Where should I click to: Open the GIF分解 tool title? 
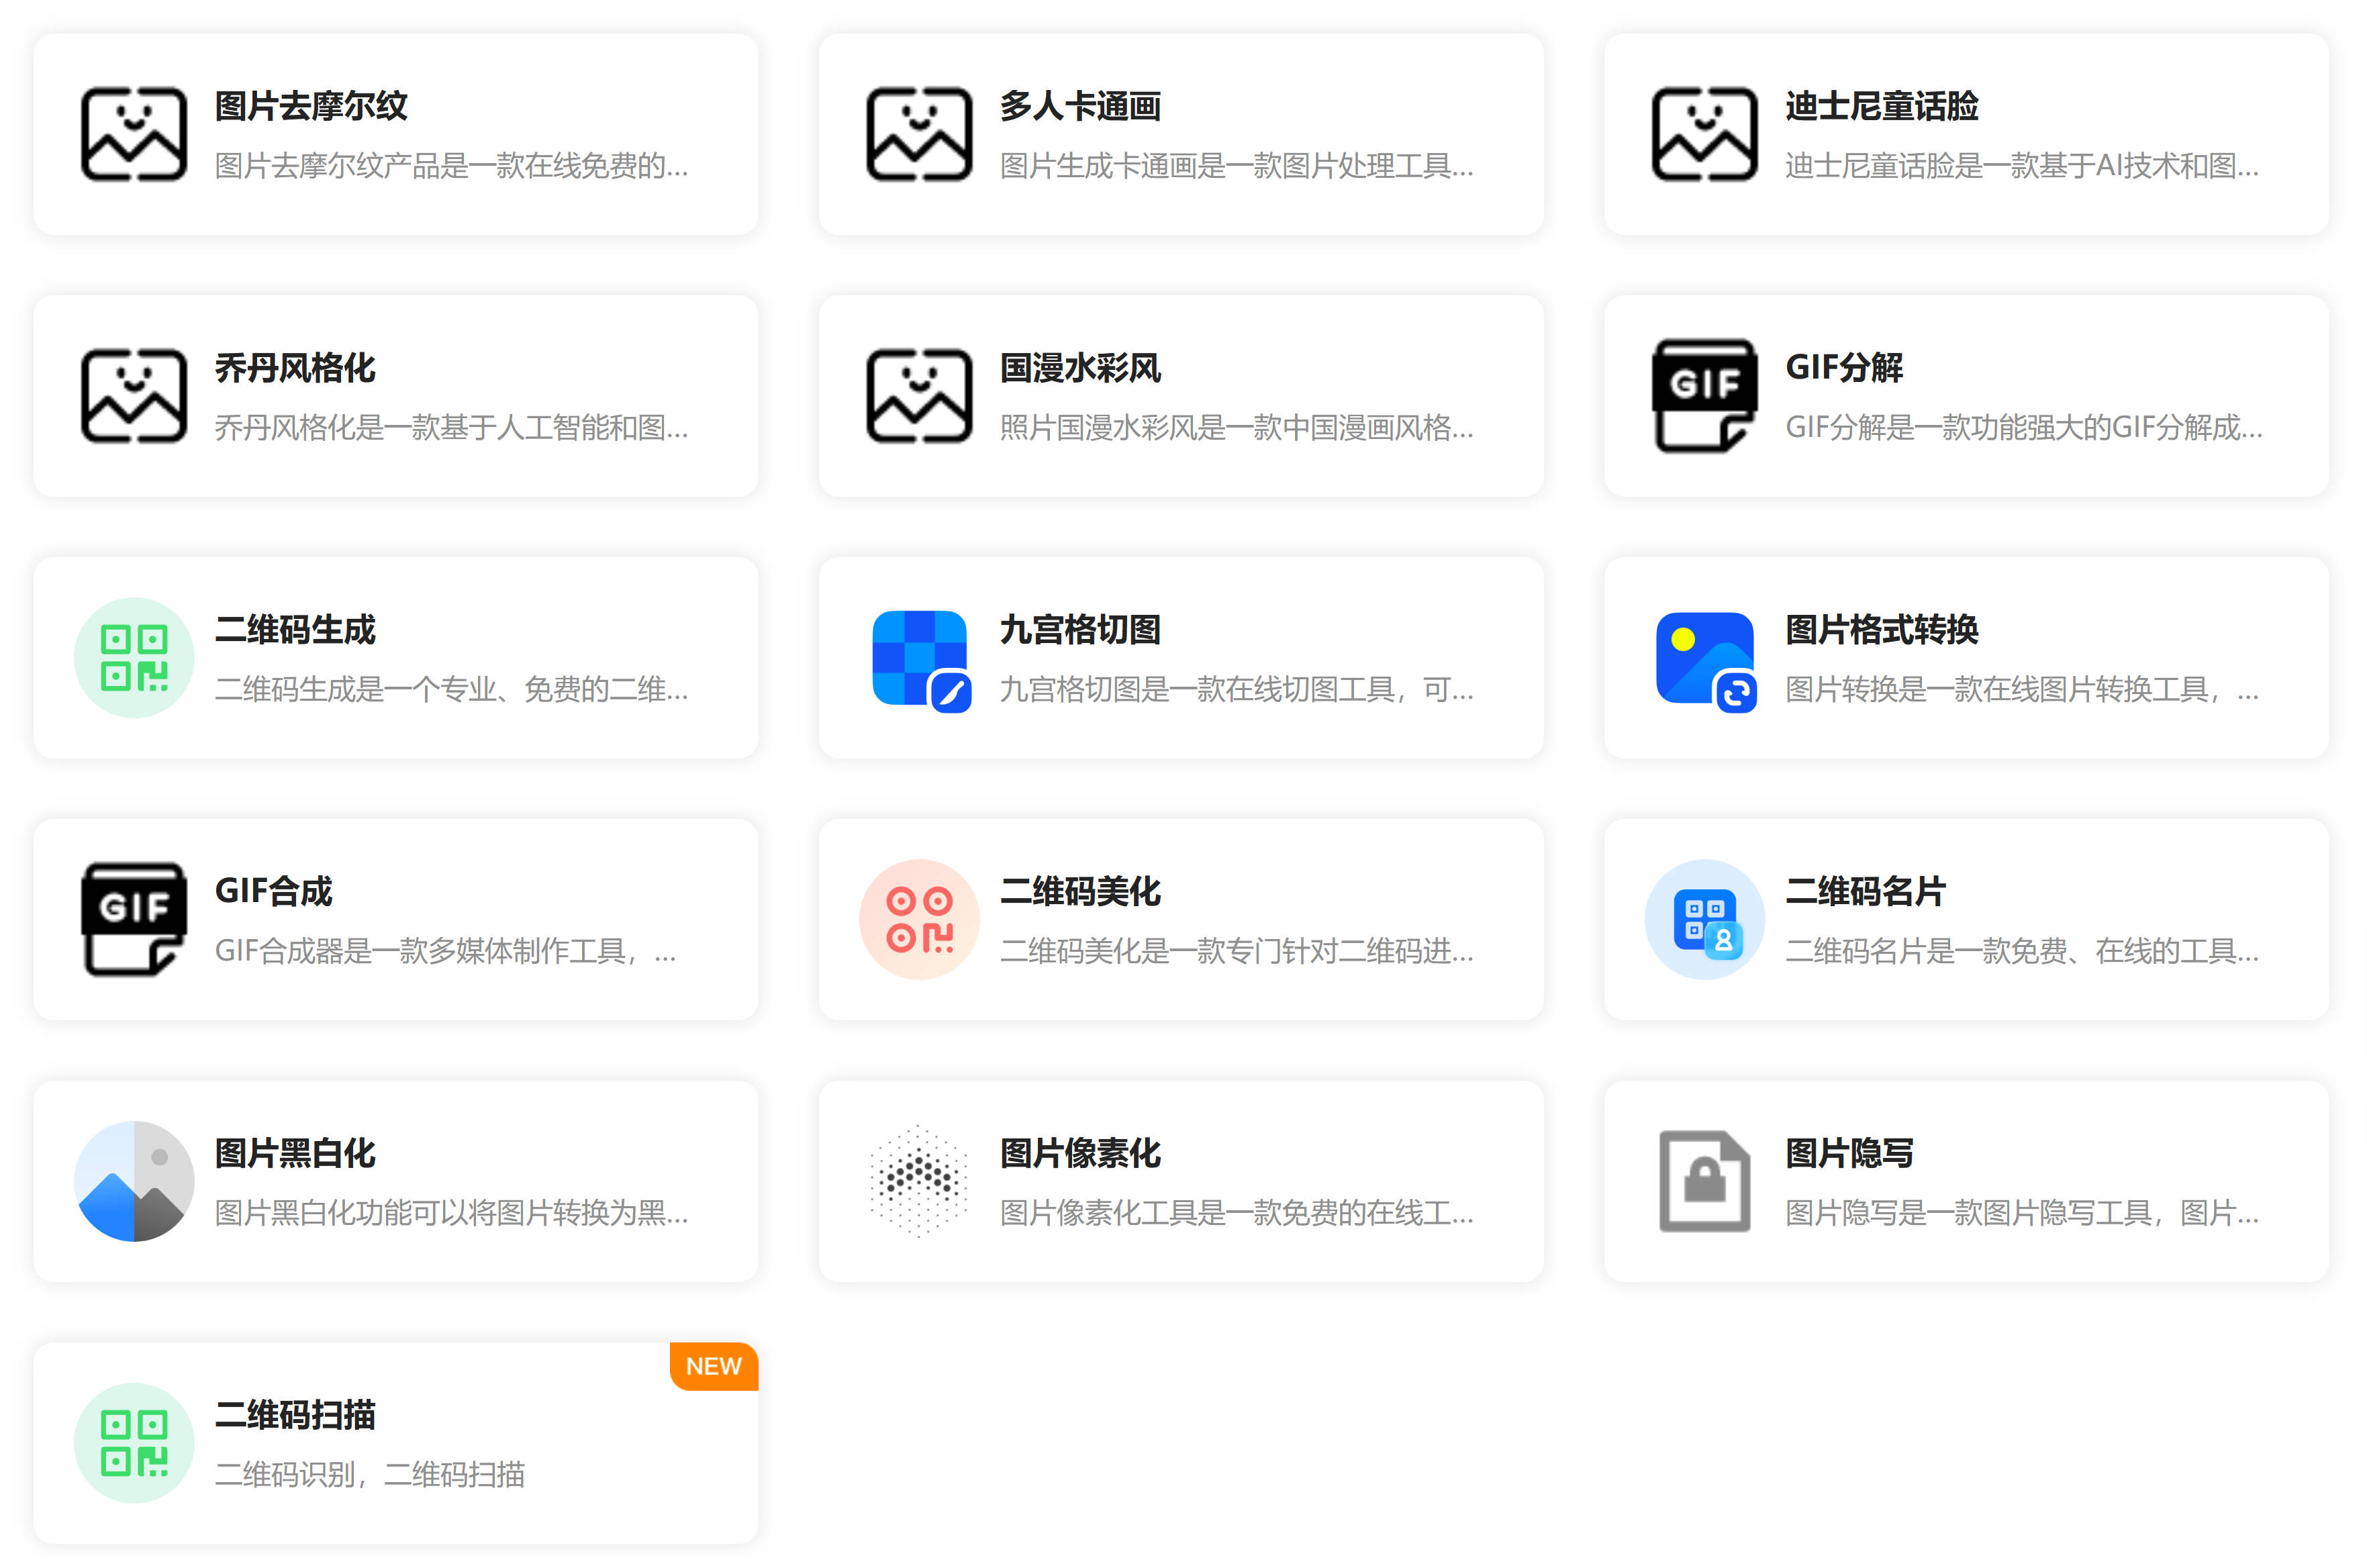point(1844,368)
